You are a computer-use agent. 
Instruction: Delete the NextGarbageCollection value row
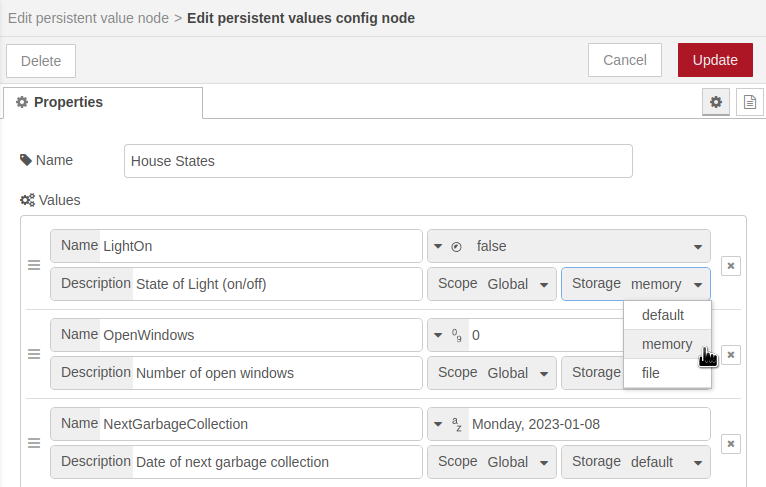click(x=731, y=443)
